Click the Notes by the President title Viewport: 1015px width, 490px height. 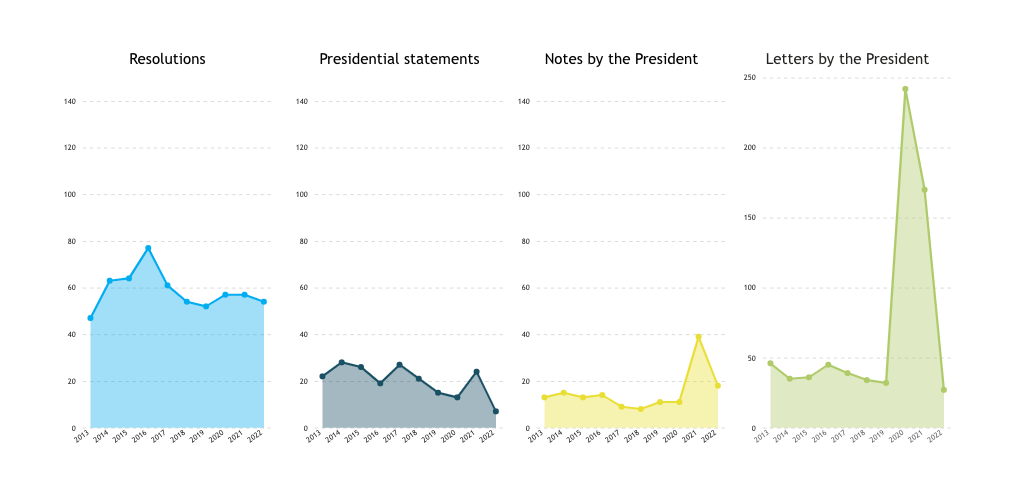621,59
